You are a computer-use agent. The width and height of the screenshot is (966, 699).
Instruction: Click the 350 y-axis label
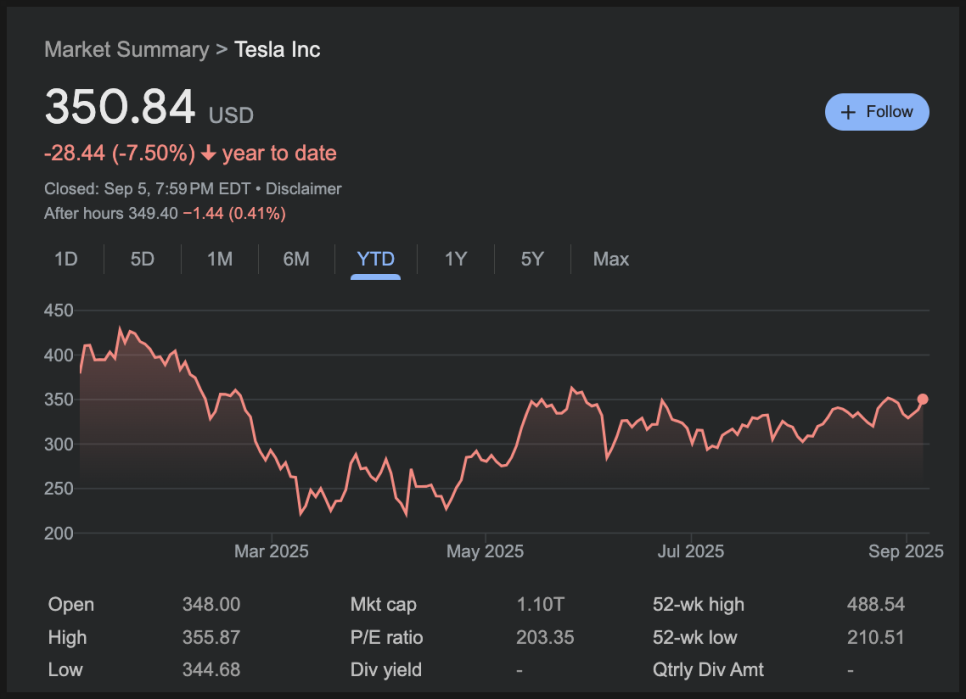click(x=59, y=400)
